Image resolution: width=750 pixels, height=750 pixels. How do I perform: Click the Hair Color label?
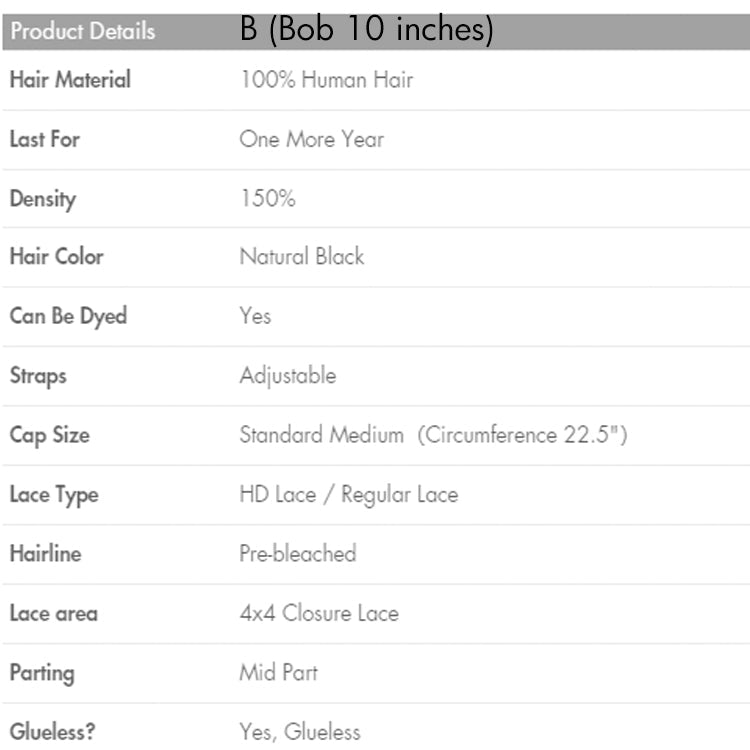57,257
